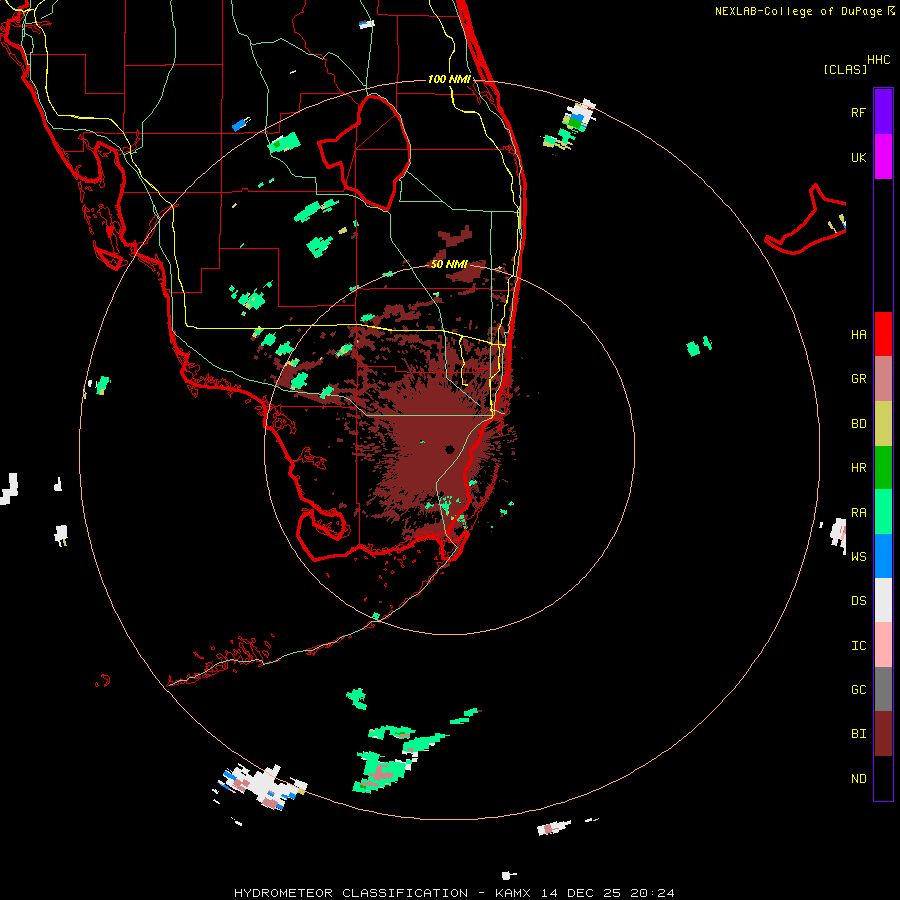Click the Hydrometeor Classification KAMX title caption
Screen dimensions: 900x900
(x=454, y=893)
